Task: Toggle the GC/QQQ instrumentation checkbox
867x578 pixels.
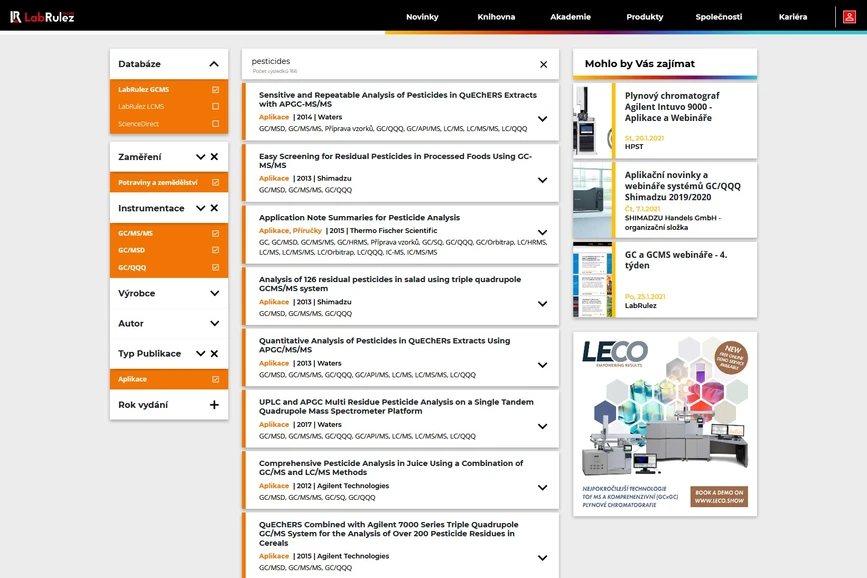Action: point(215,268)
